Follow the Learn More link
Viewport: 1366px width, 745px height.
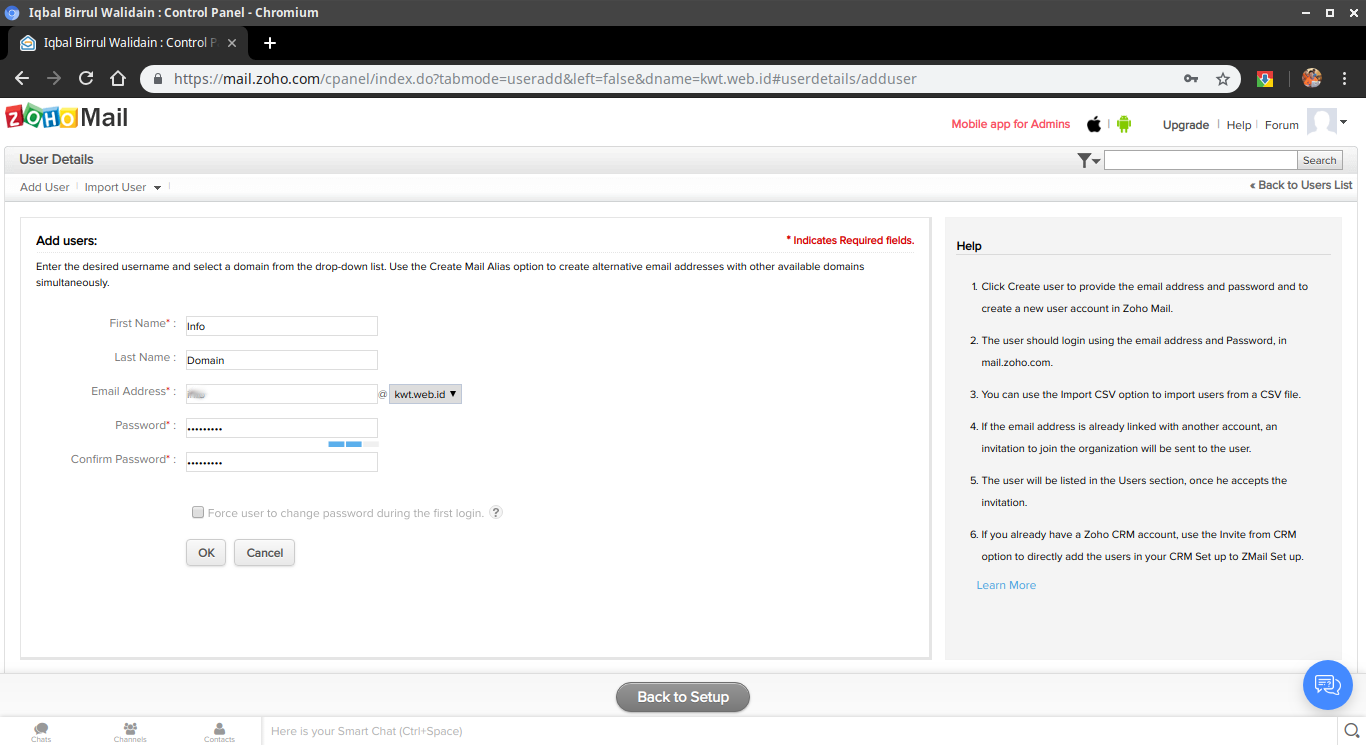(x=1006, y=585)
